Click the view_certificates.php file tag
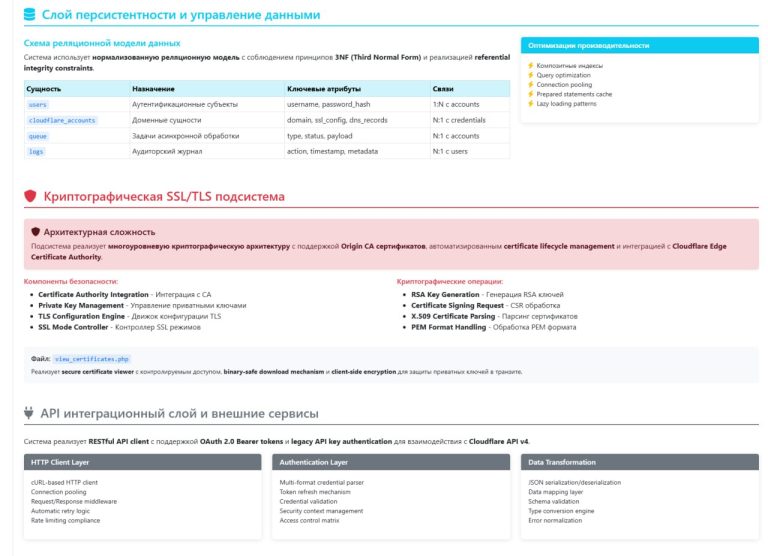 pyautogui.click(x=92, y=358)
